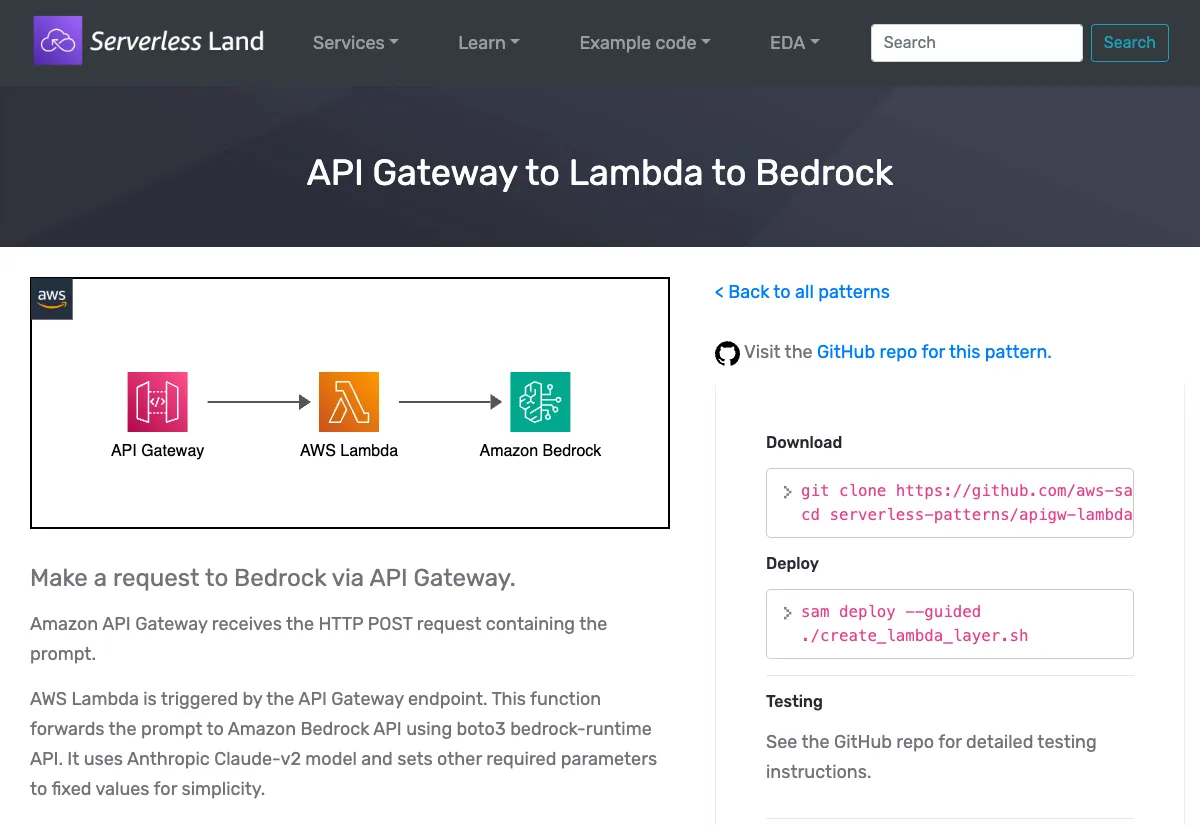The height and width of the screenshot is (825, 1200).
Task: Click the AWS logo inside the diagram corner
Action: pos(51,298)
